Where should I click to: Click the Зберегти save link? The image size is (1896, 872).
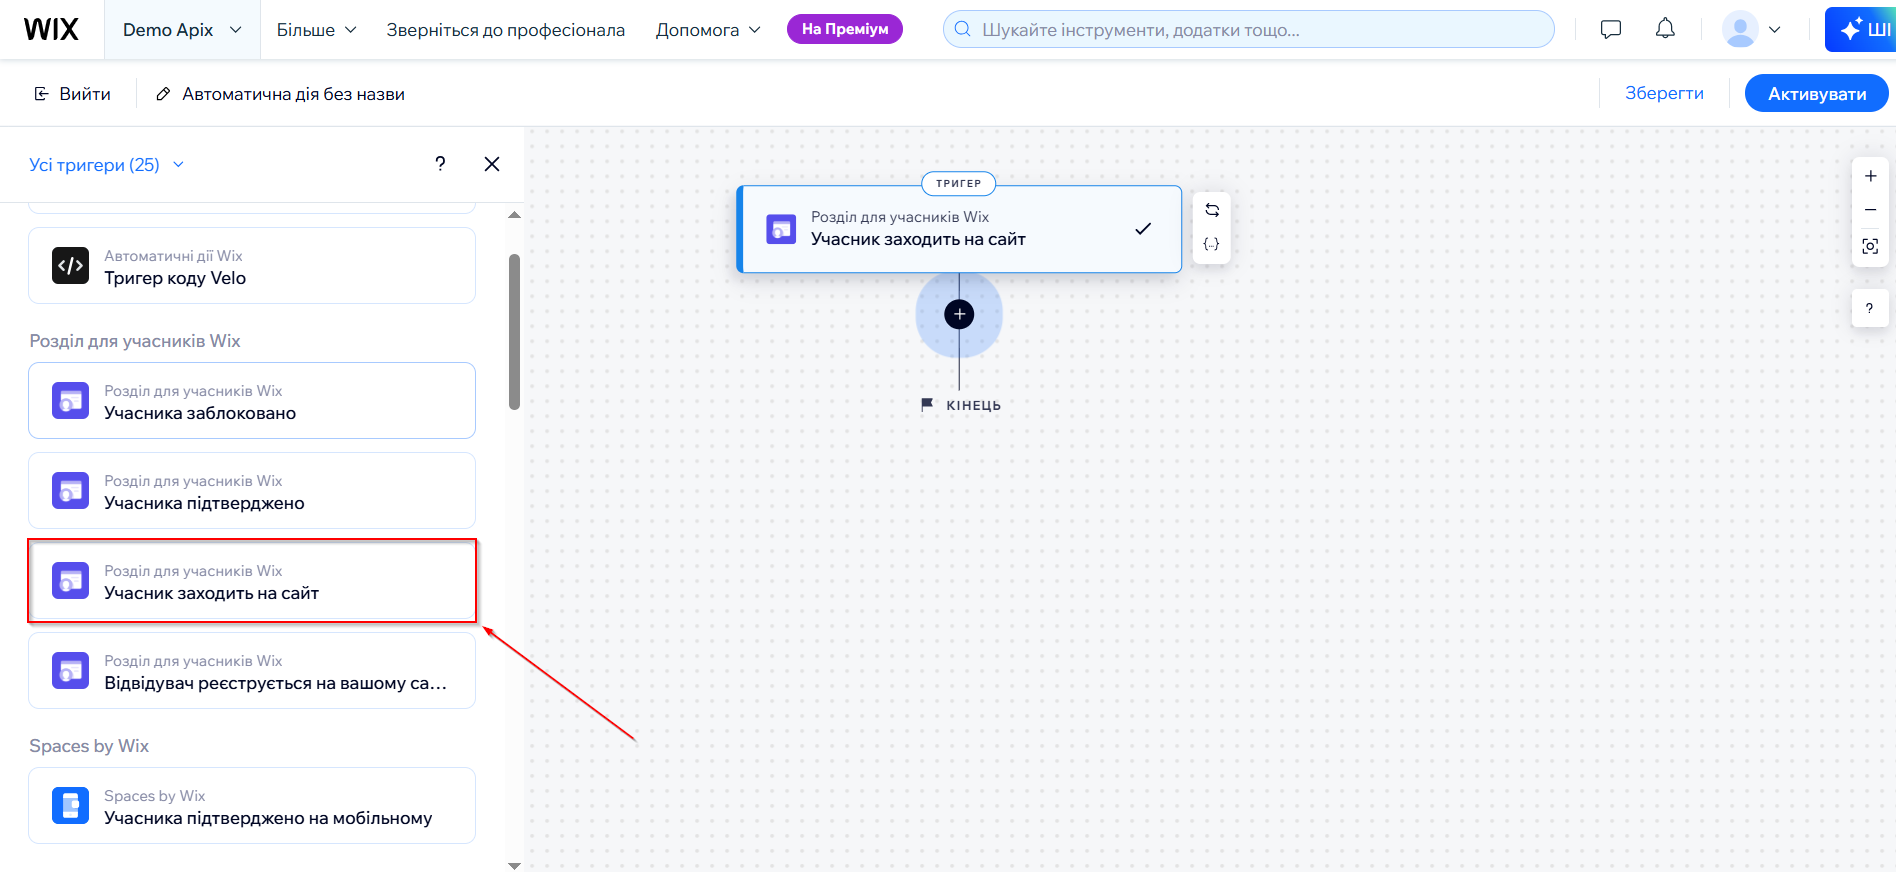(1664, 93)
